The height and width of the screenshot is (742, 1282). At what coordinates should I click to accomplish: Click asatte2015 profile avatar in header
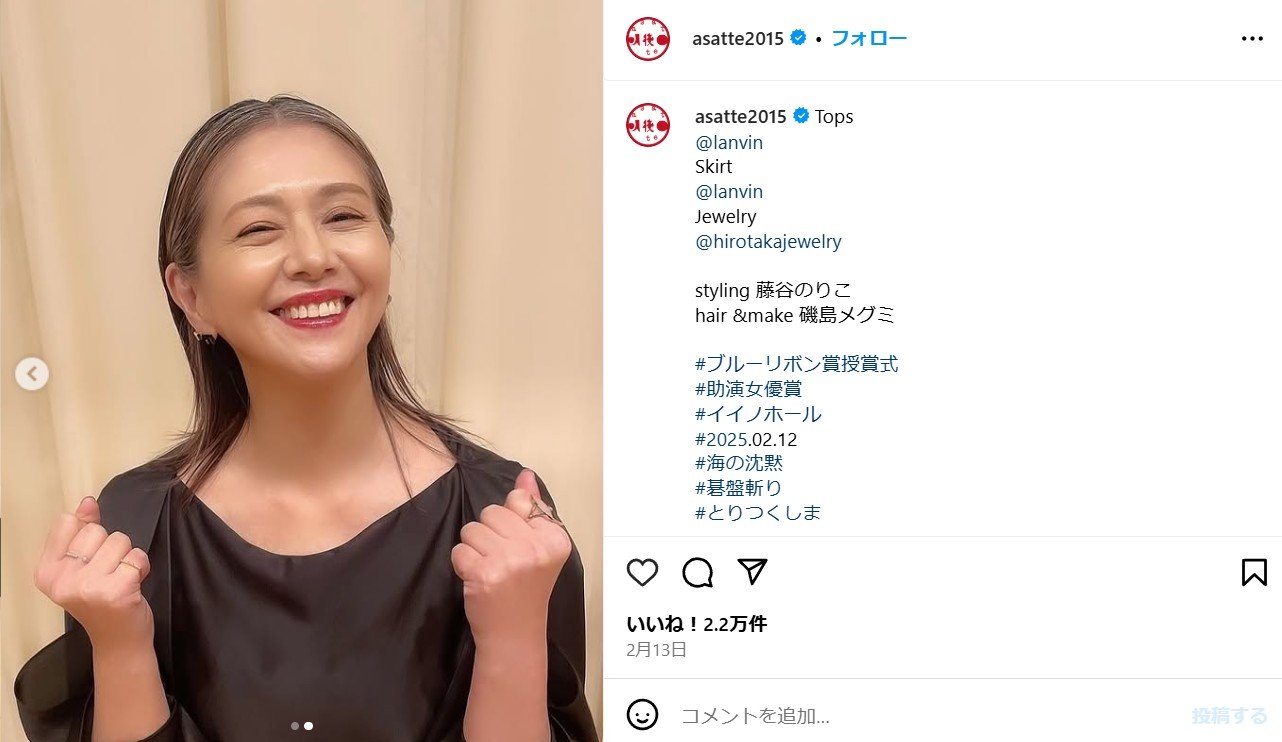coord(647,39)
